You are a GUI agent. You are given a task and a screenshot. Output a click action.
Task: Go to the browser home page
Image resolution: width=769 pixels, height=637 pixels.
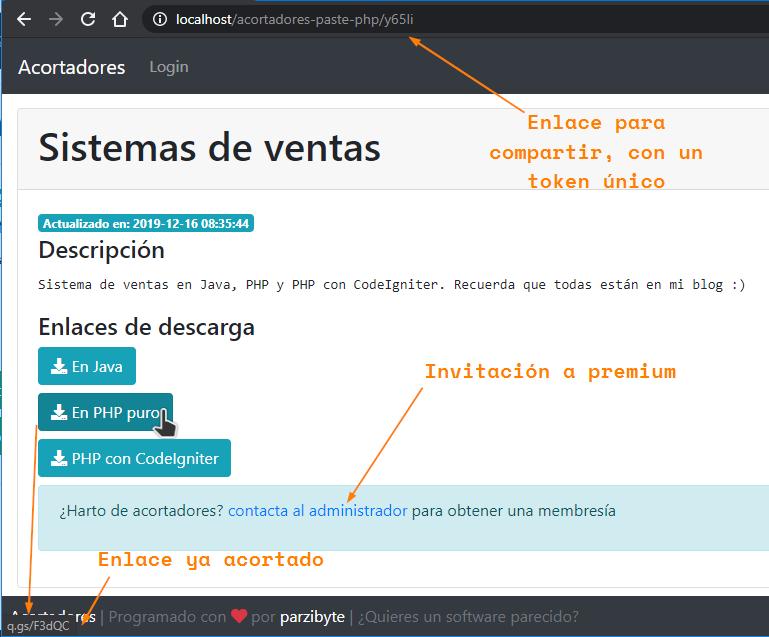(120, 19)
